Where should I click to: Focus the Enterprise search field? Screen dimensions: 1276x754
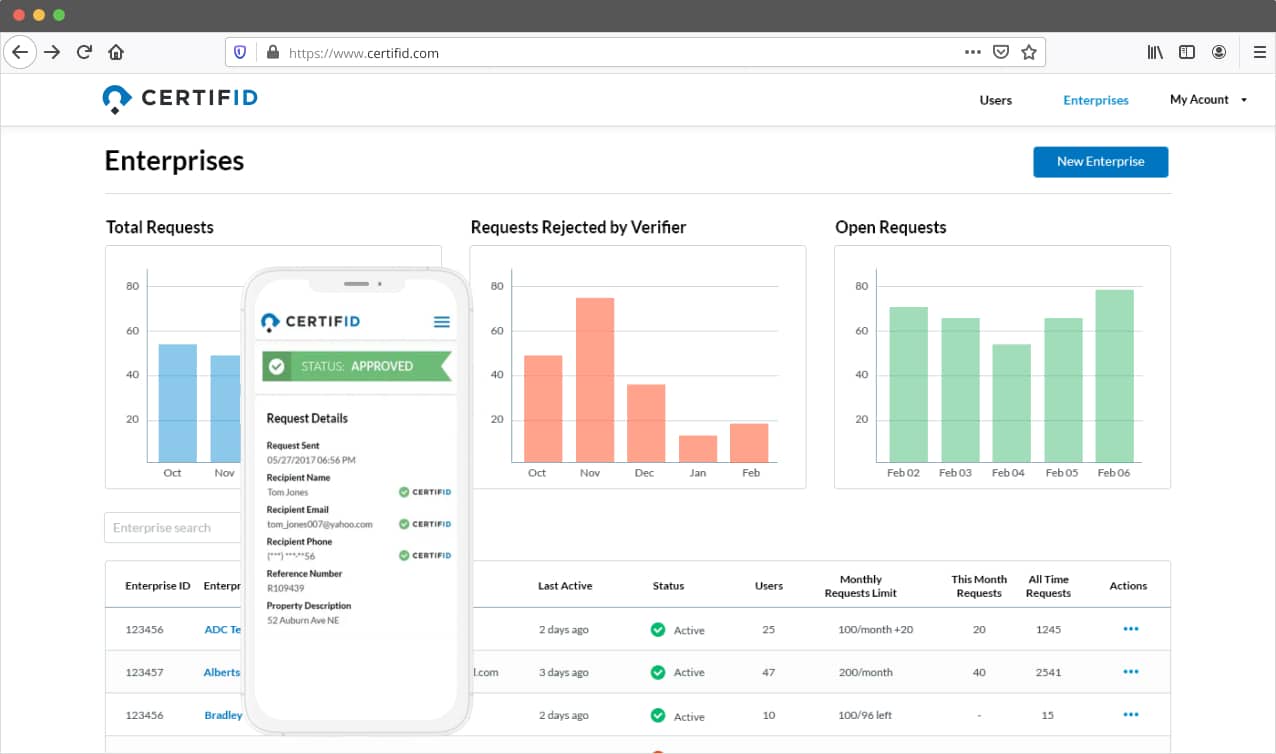pyautogui.click(x=174, y=528)
